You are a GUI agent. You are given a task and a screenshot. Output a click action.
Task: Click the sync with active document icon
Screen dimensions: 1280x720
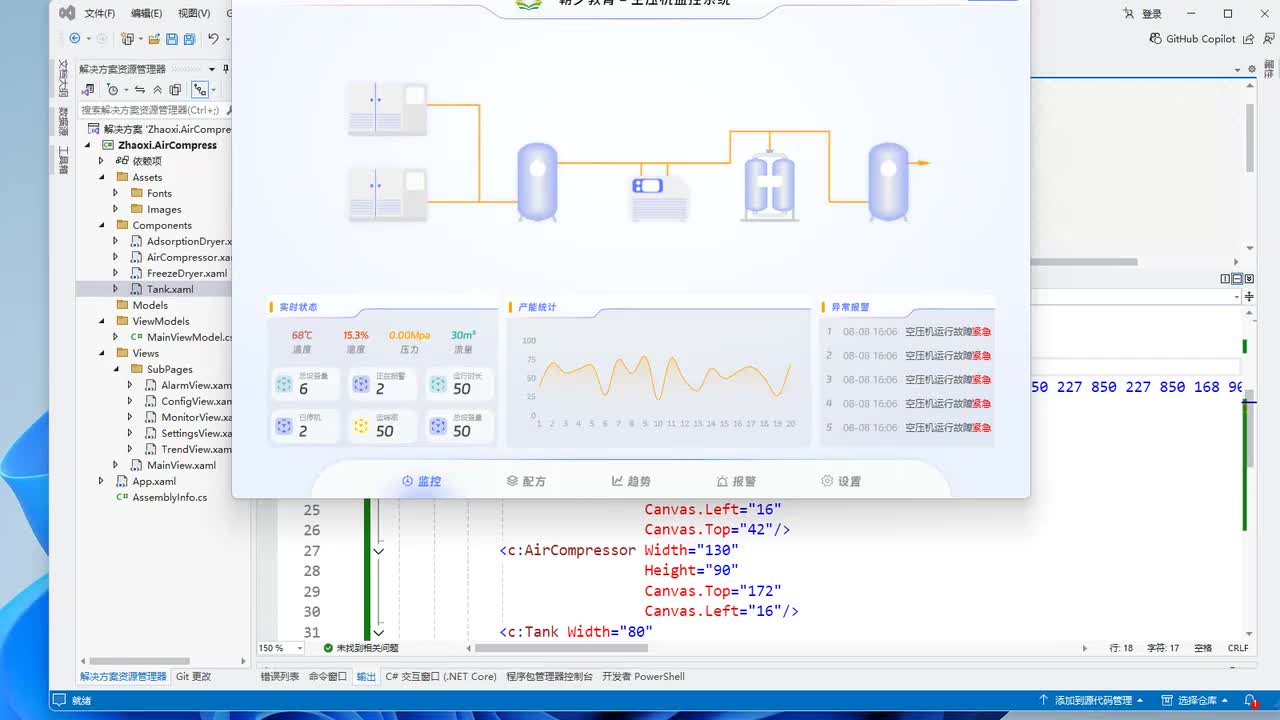(x=140, y=89)
